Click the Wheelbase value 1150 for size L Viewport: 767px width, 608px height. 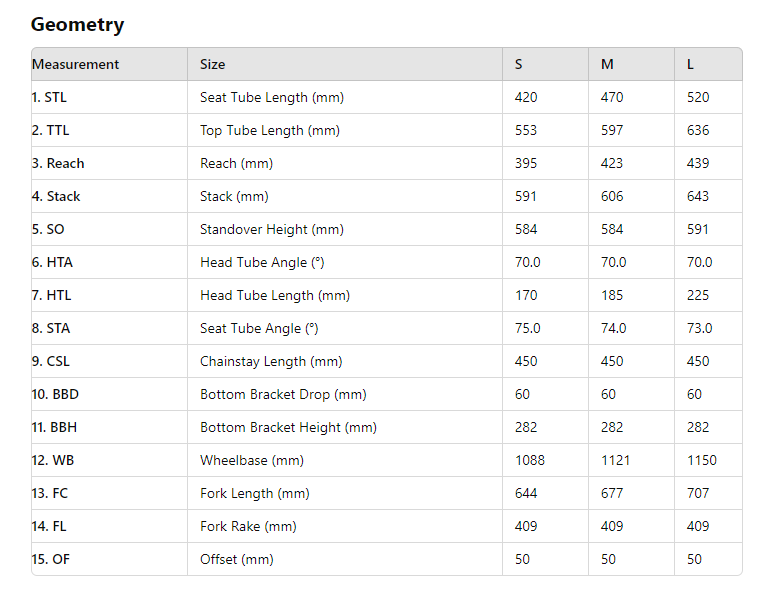coord(701,460)
